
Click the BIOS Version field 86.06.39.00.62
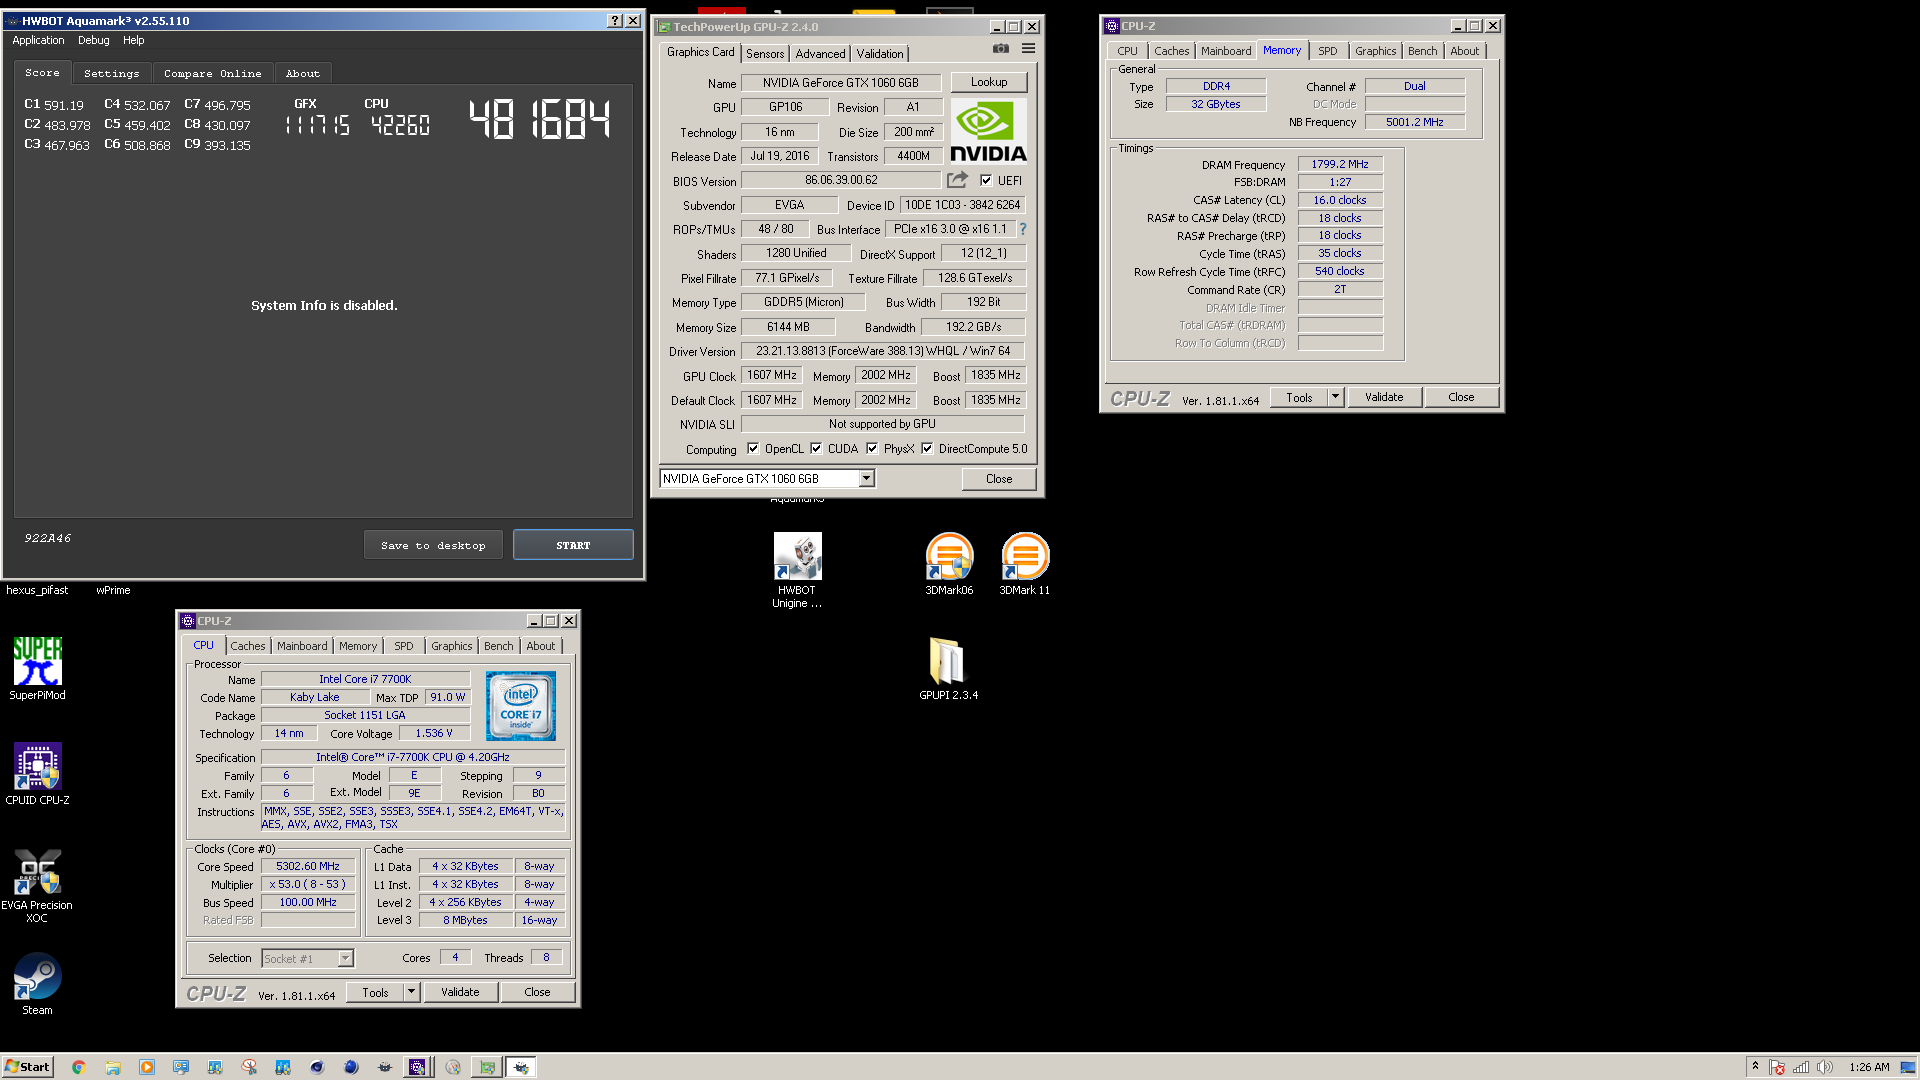click(x=841, y=180)
